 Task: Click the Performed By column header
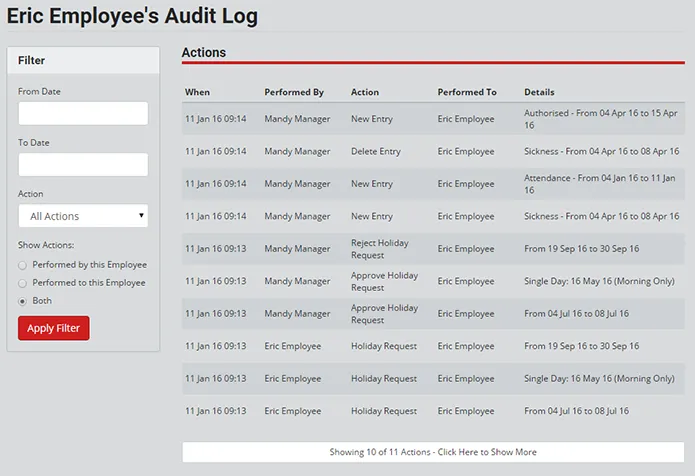click(294, 92)
